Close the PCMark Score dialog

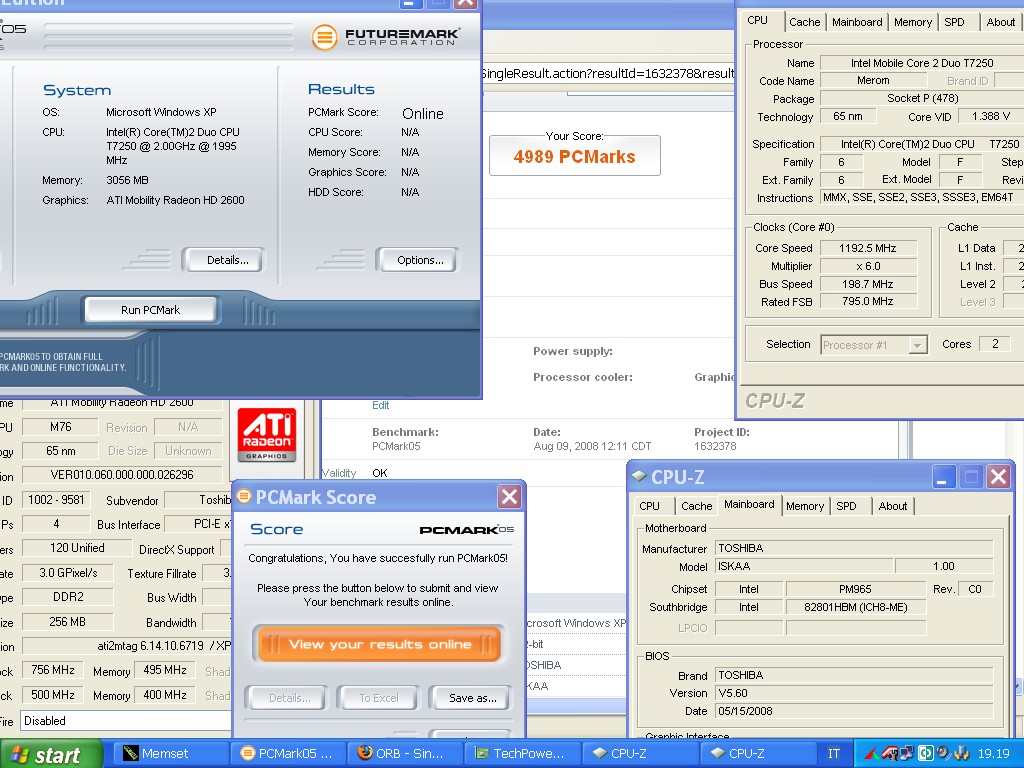[x=509, y=497]
